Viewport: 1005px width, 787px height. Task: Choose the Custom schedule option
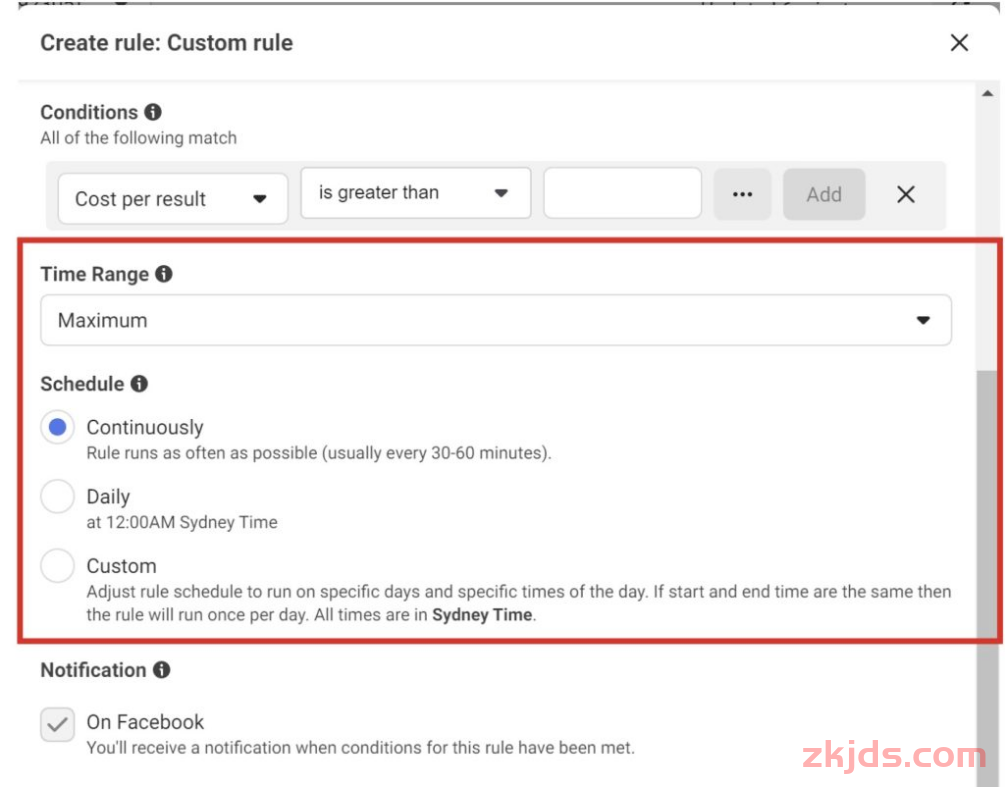point(57,565)
